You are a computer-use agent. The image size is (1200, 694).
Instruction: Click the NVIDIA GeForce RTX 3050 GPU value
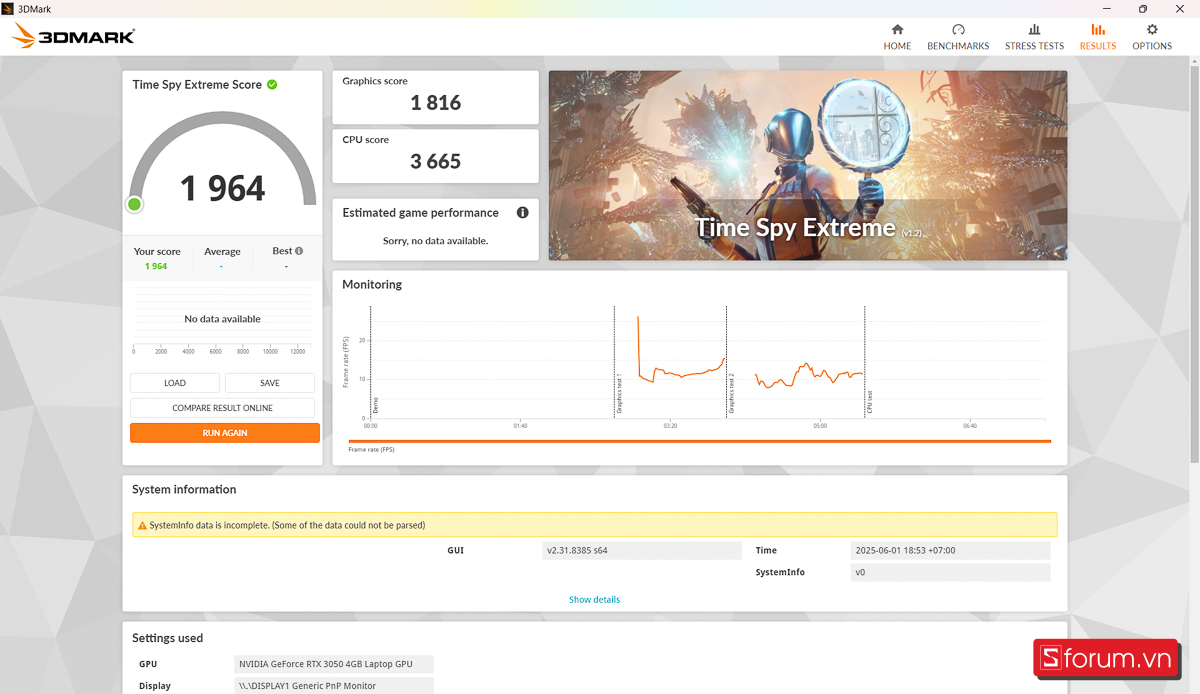(x=334, y=664)
